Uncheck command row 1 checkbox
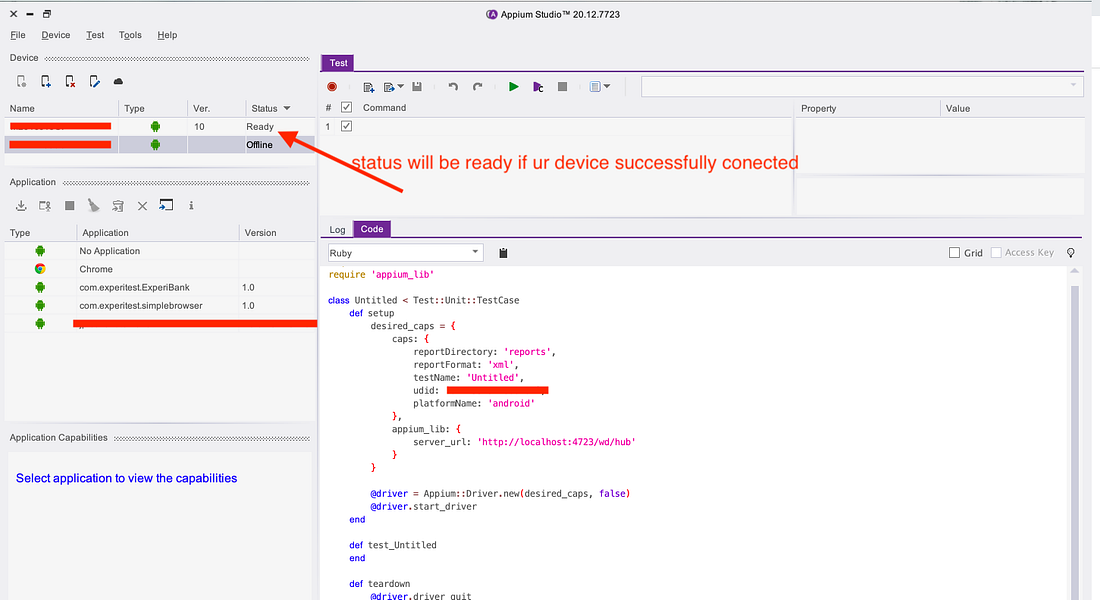 click(345, 126)
